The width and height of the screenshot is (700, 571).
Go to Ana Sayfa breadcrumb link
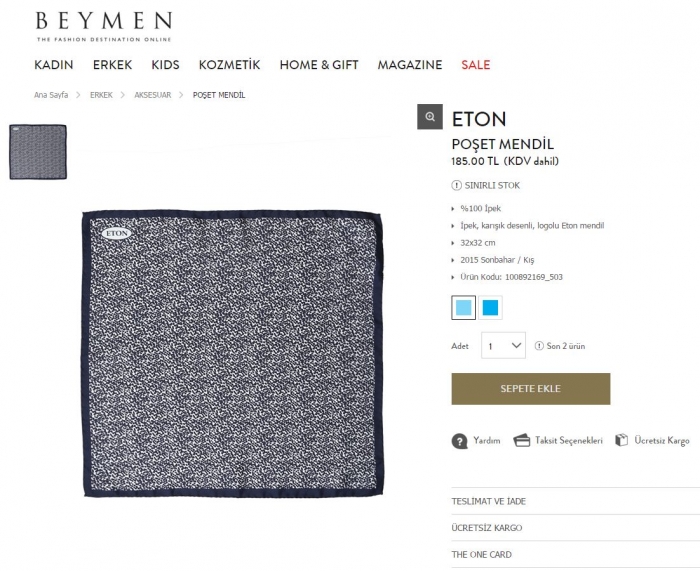pyautogui.click(x=51, y=95)
